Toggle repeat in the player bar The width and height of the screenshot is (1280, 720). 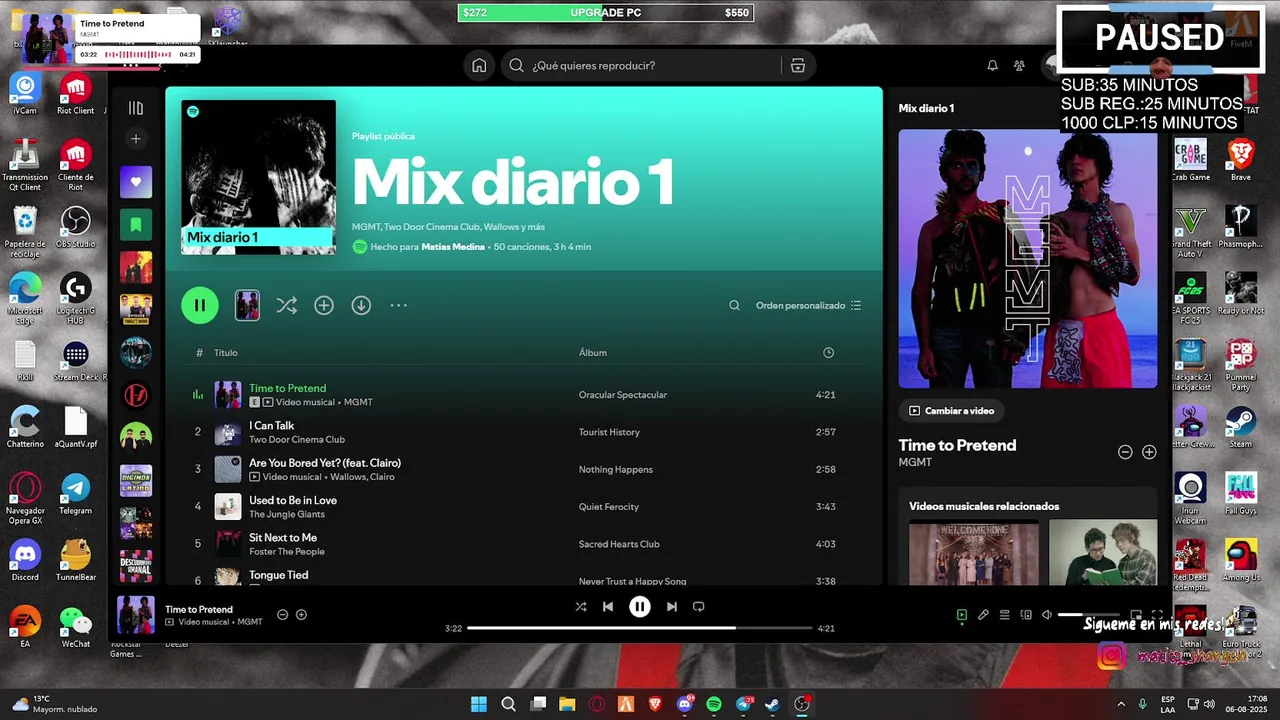click(699, 607)
